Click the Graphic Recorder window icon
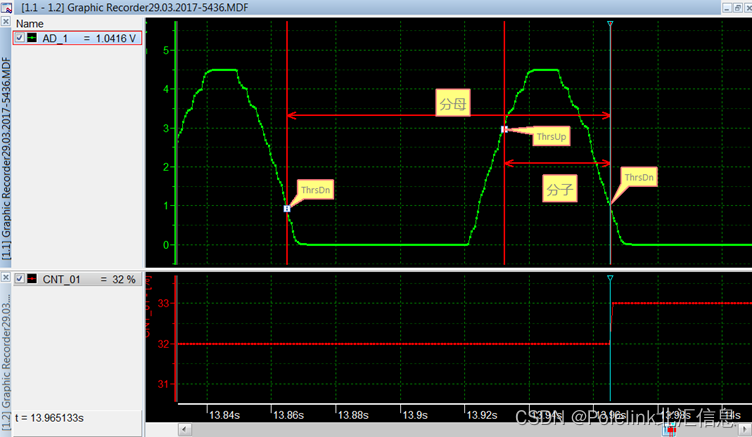 pyautogui.click(x=6, y=7)
